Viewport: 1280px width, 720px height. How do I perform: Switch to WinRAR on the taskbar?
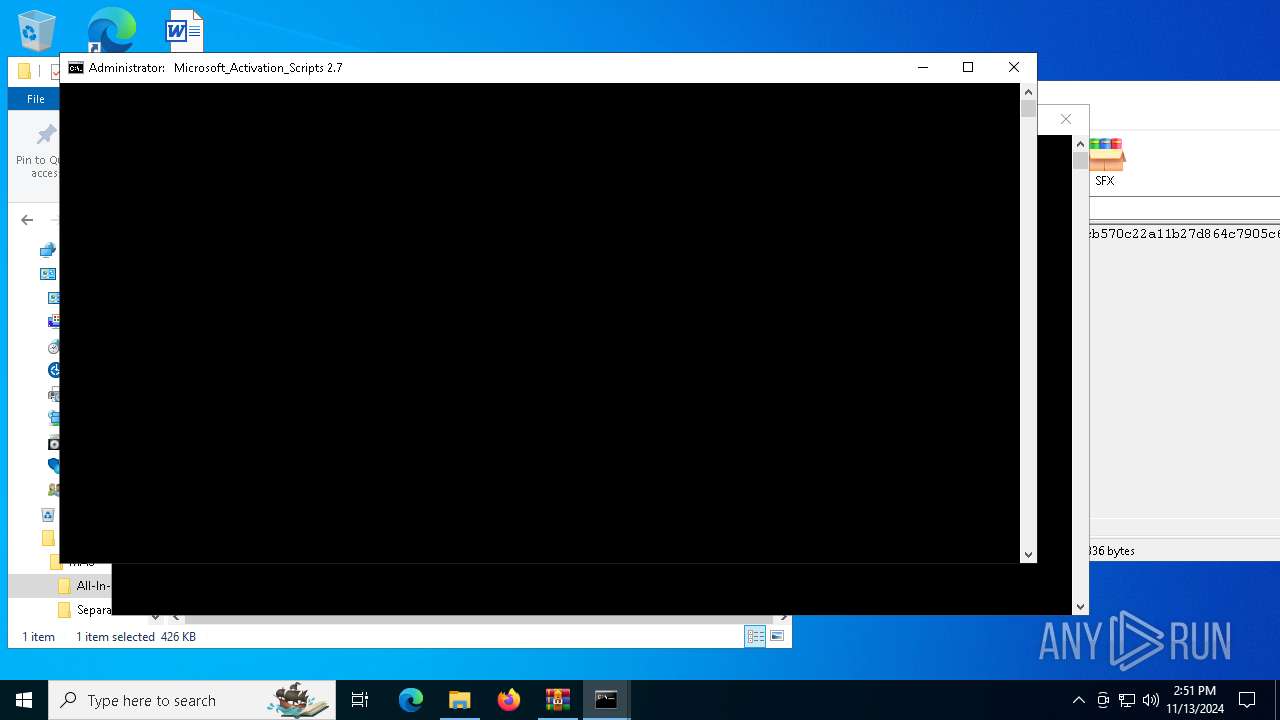(x=558, y=700)
